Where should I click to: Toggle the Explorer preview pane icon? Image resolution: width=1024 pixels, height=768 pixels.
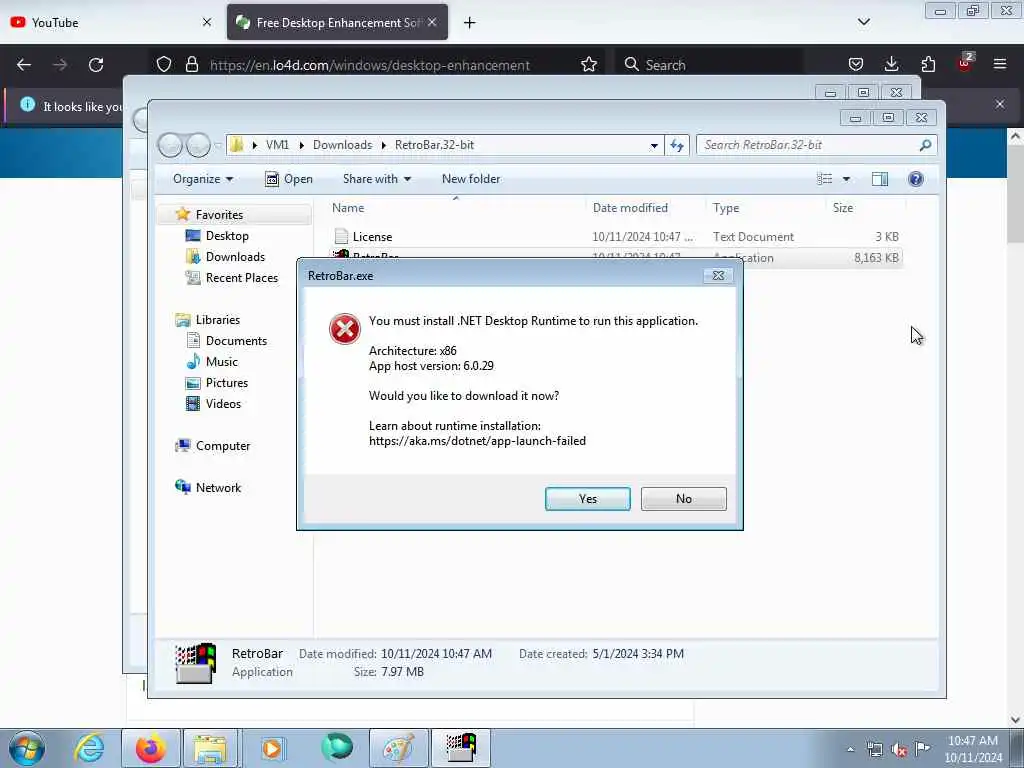880,179
